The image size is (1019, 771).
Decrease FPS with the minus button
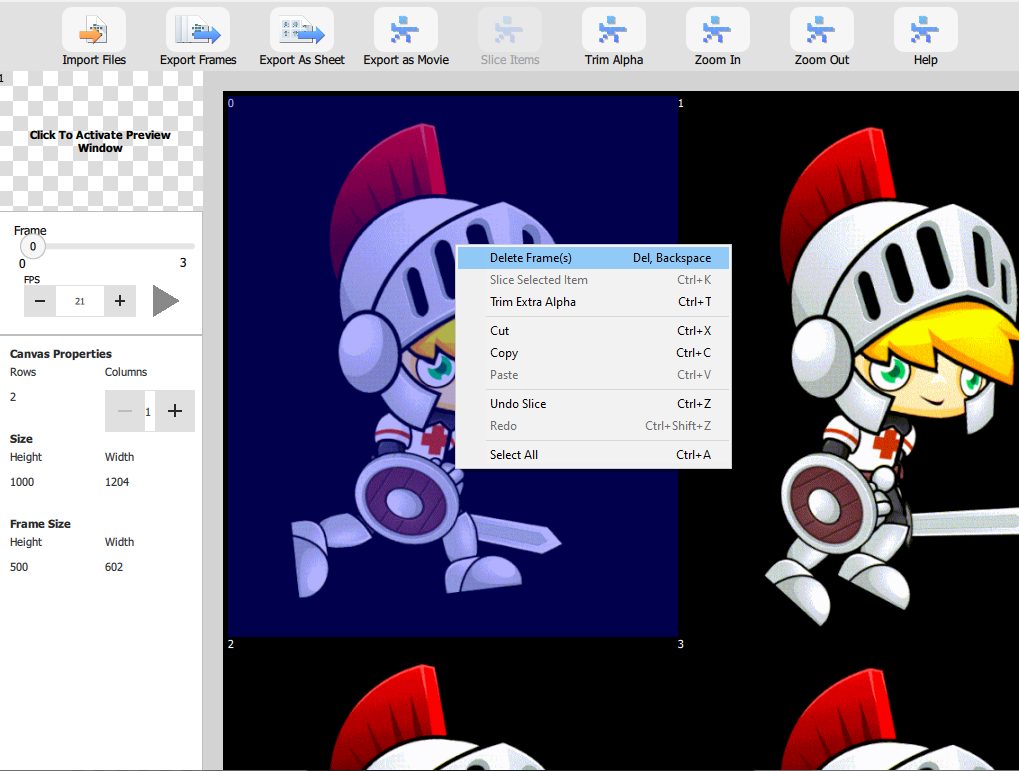click(40, 301)
